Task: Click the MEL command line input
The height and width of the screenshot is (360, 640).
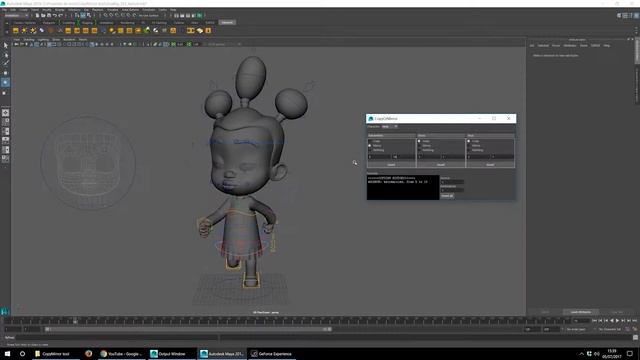Action: coord(117,338)
